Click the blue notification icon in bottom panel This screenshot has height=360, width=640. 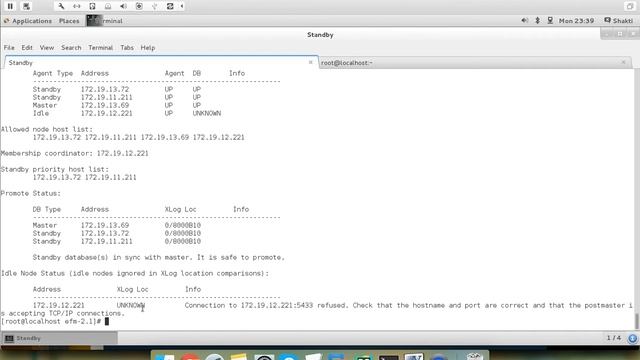tap(633, 338)
